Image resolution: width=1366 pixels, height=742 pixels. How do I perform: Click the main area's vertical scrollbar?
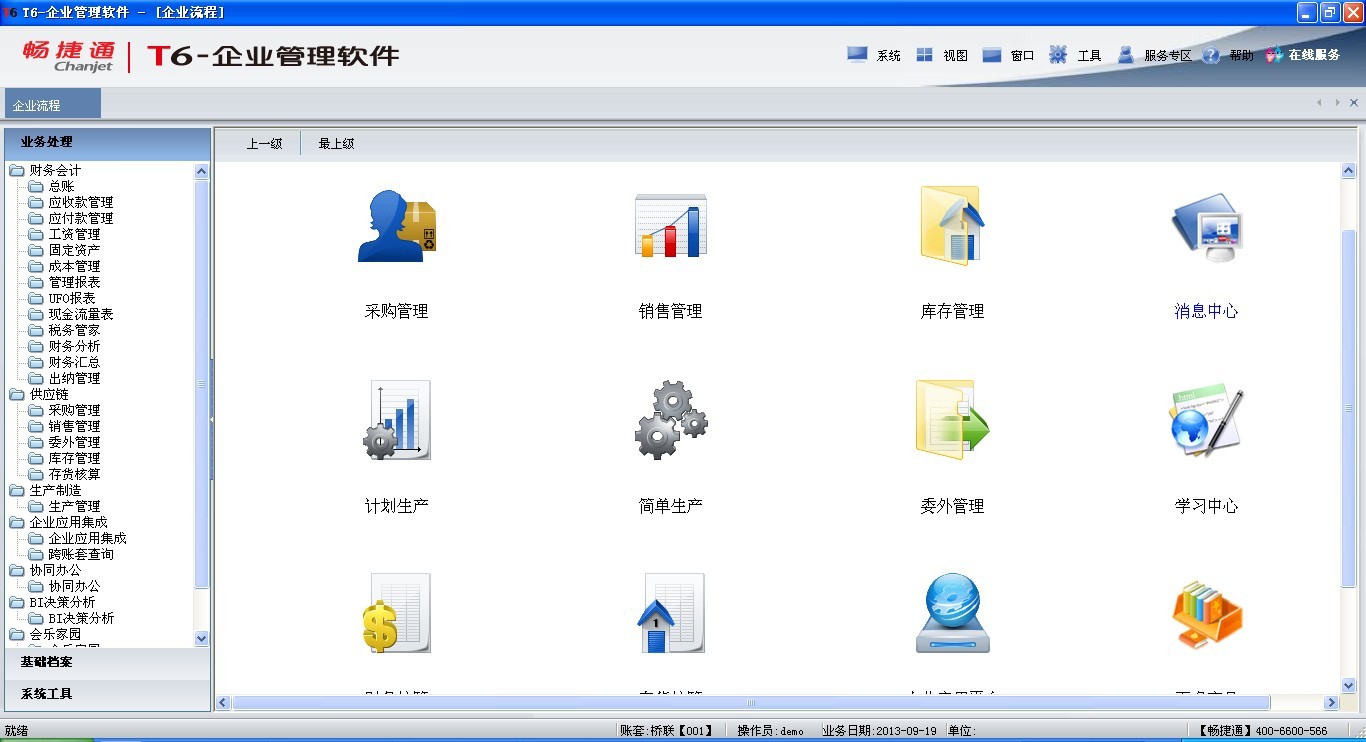(1348, 400)
